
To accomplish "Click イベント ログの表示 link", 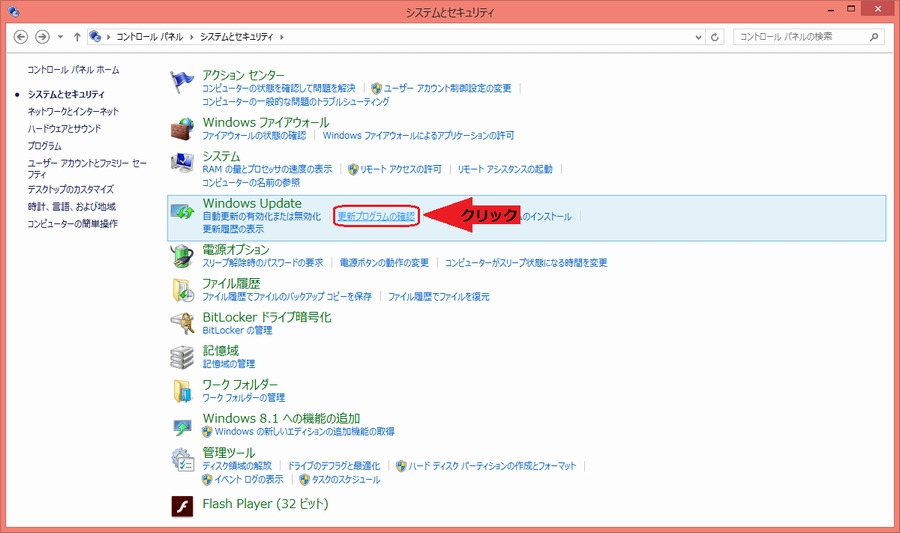I will coord(249,480).
